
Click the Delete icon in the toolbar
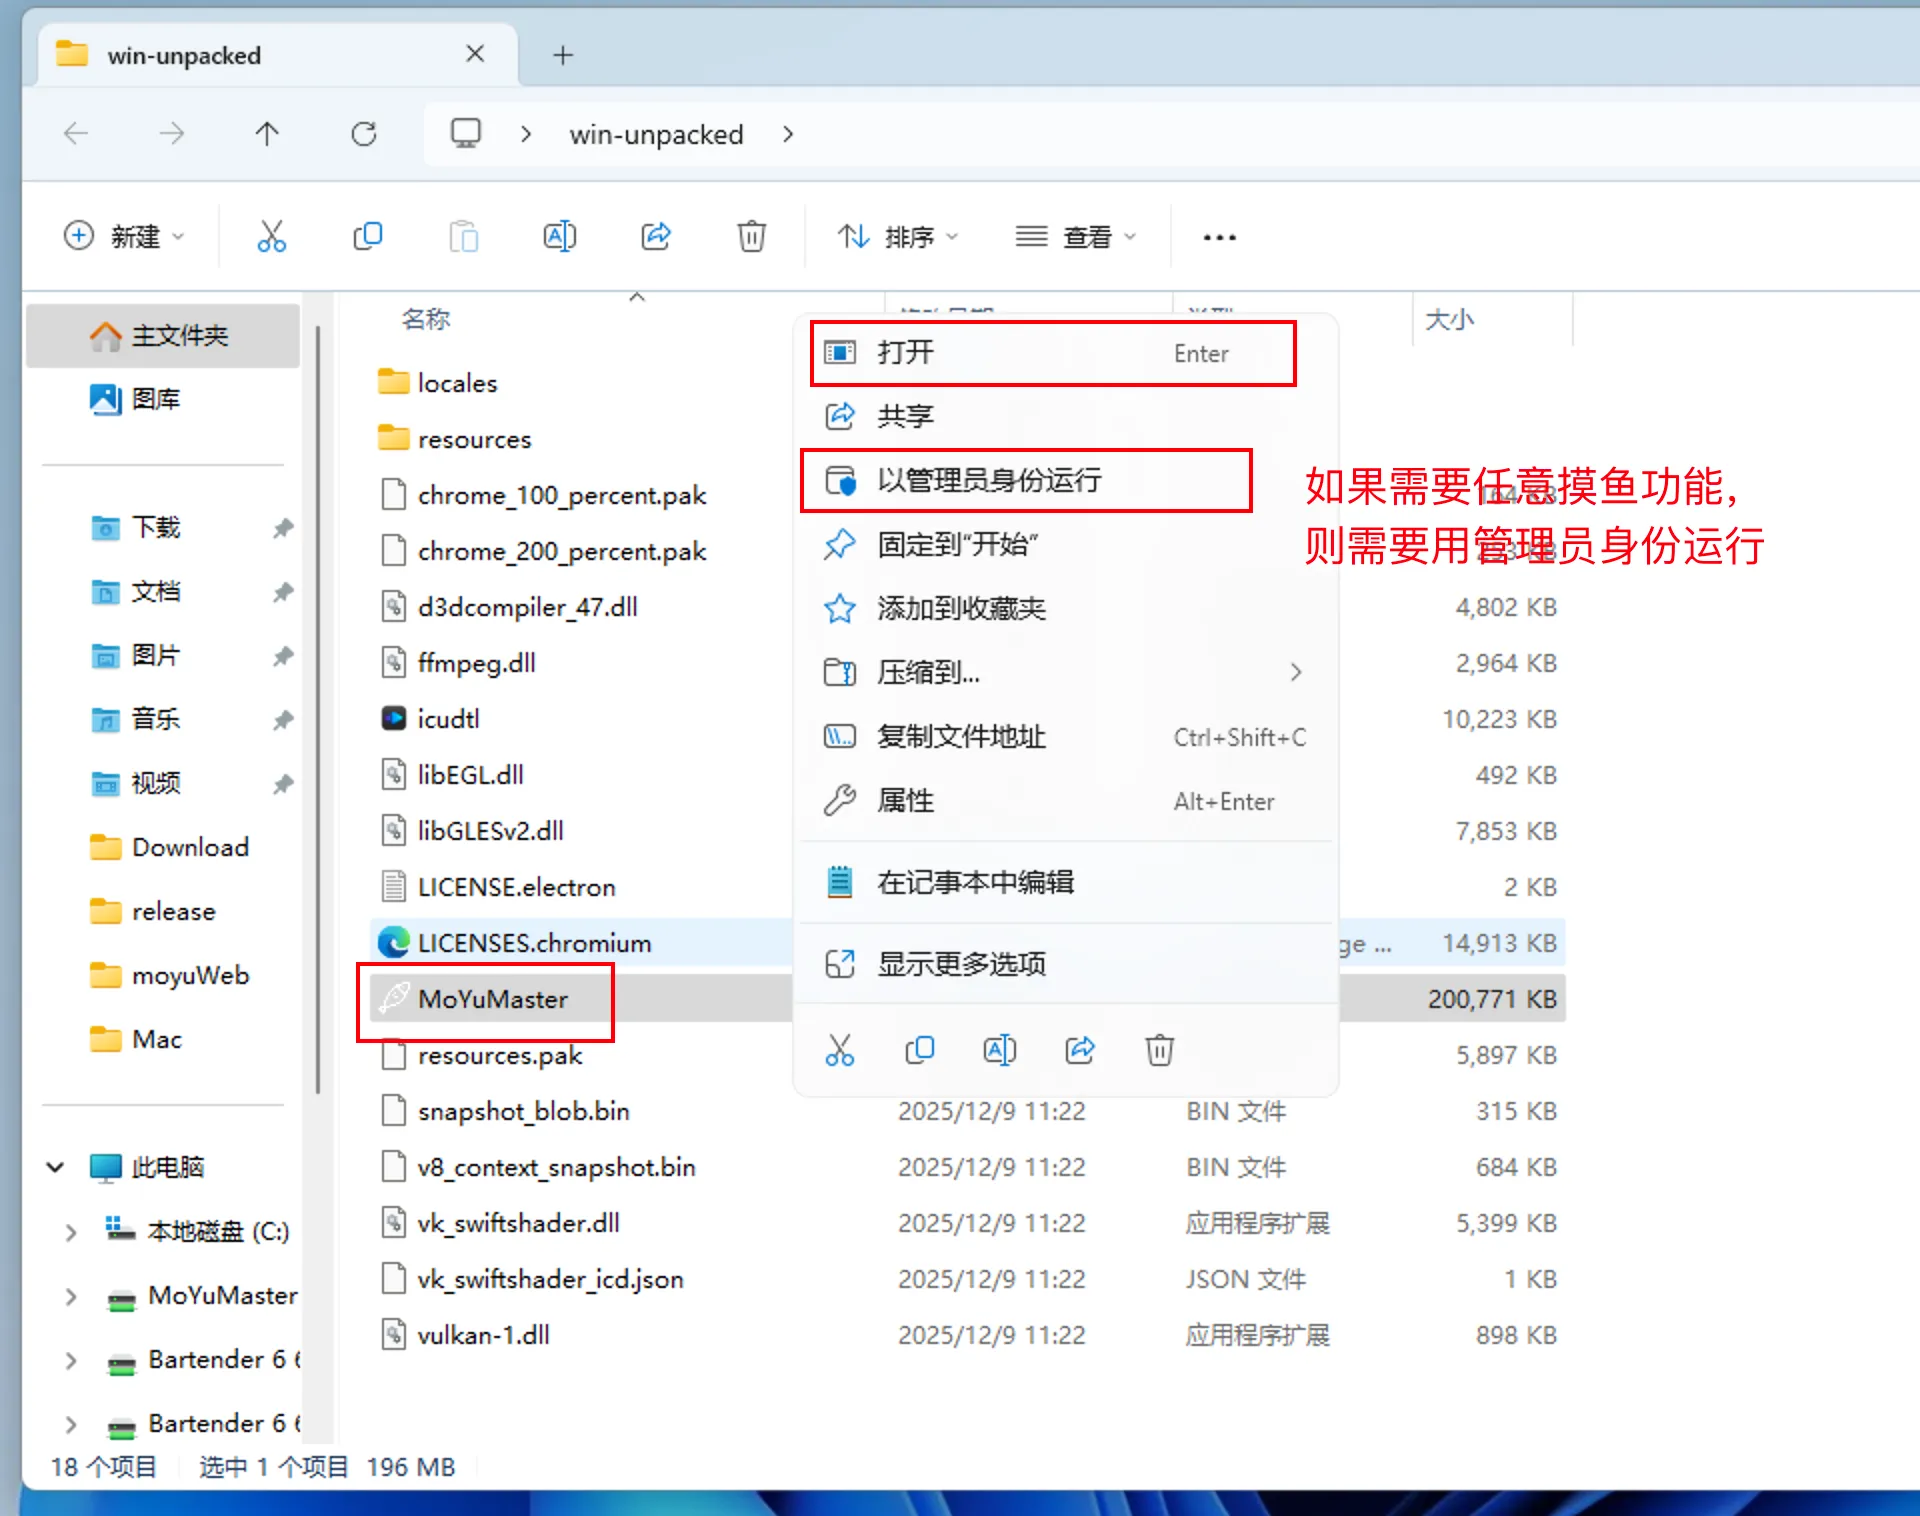[751, 236]
